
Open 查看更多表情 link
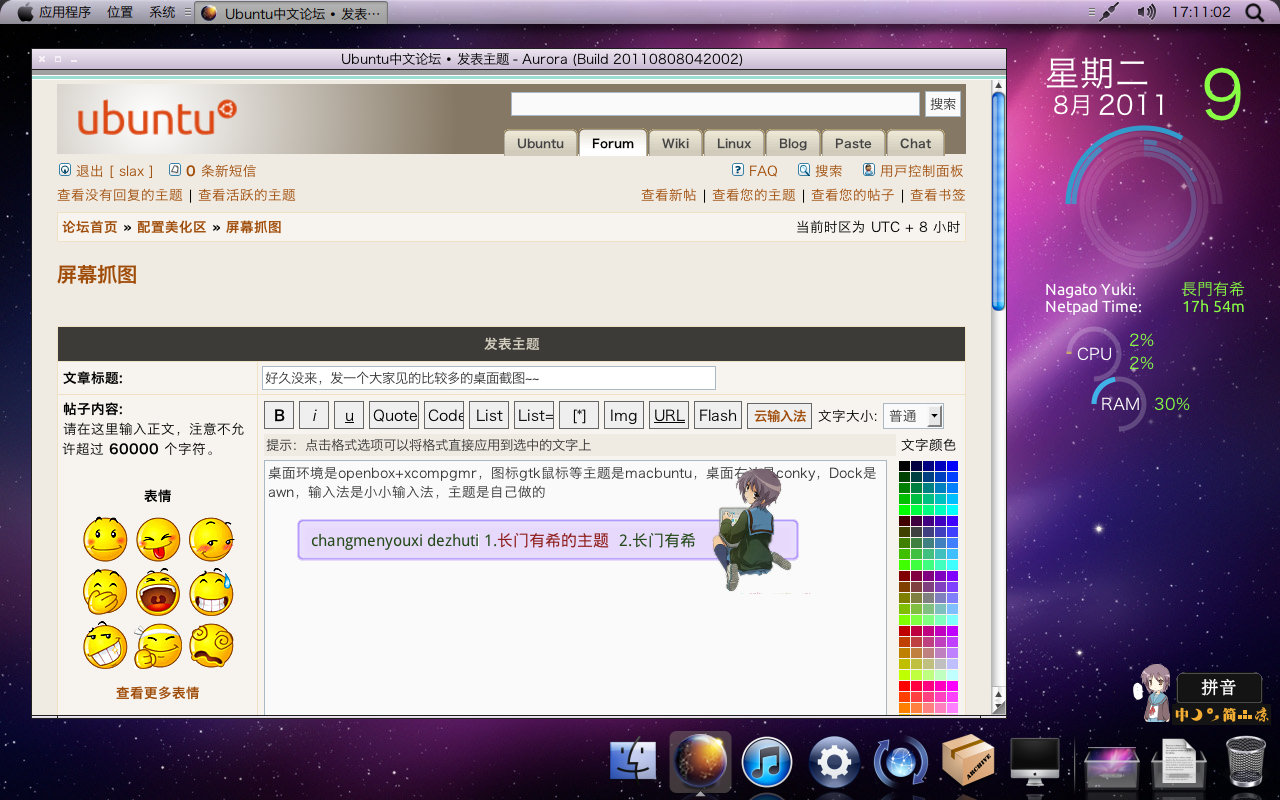[x=158, y=693]
